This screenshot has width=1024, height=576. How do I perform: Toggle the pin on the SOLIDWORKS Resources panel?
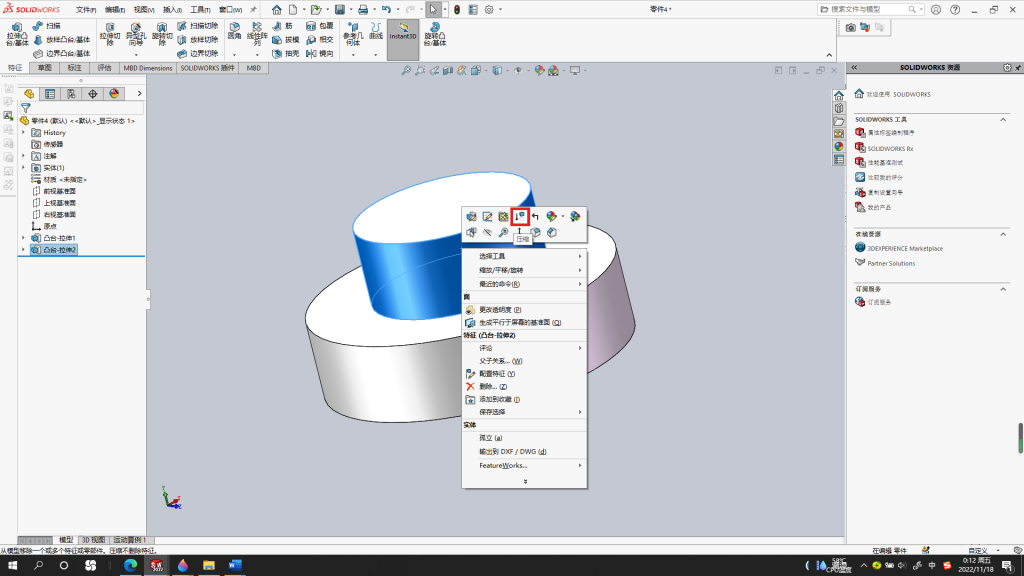pyautogui.click(x=1017, y=67)
